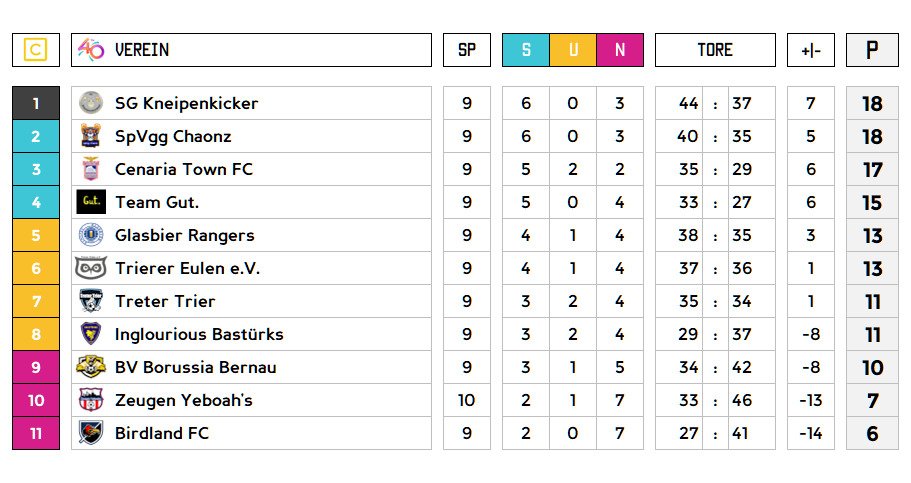Sort by the pink N losses column
The height and width of the screenshot is (483, 911).
point(620,50)
